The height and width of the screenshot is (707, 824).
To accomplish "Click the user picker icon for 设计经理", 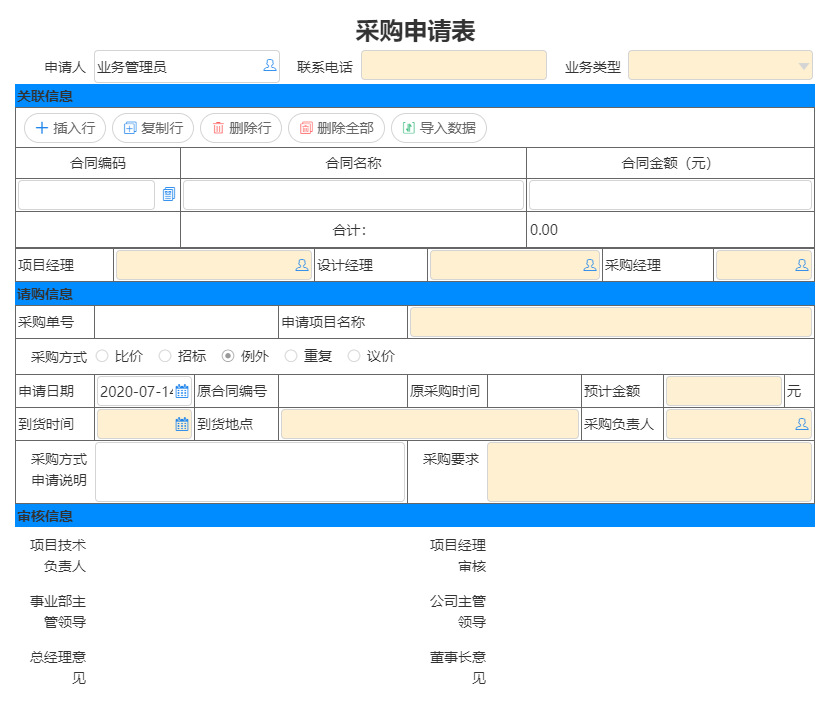I will [590, 265].
